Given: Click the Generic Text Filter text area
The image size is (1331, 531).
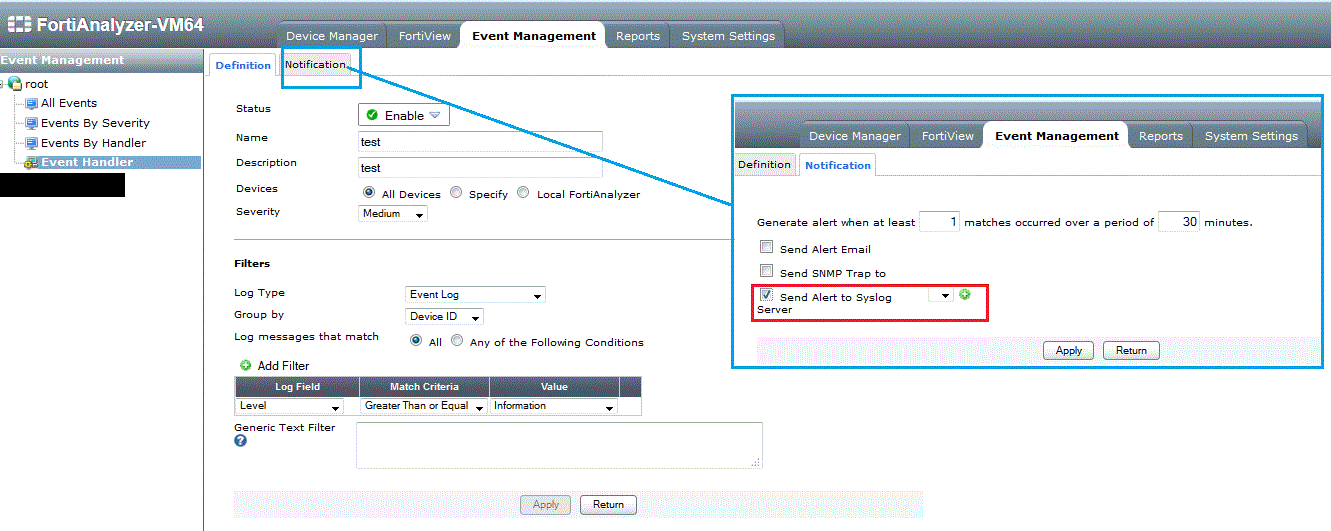Looking at the screenshot, I should 559,445.
